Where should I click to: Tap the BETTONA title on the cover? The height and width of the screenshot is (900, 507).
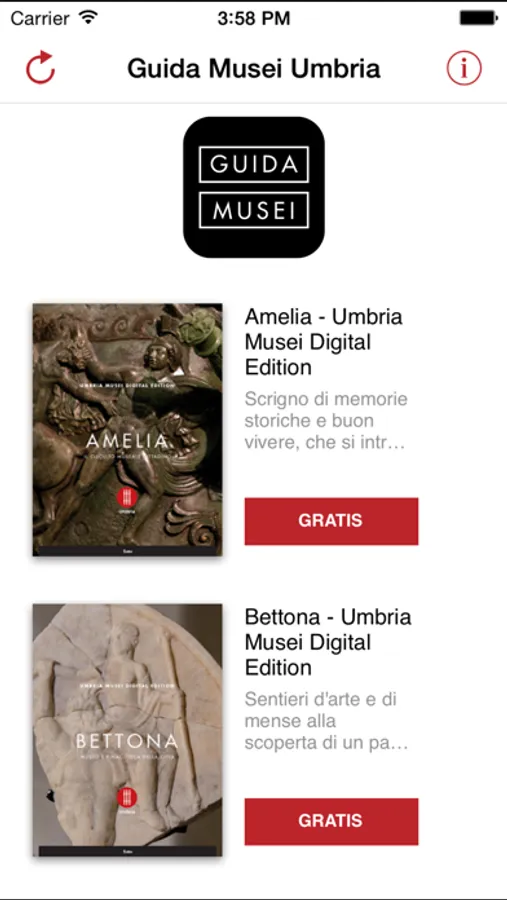pos(127,742)
